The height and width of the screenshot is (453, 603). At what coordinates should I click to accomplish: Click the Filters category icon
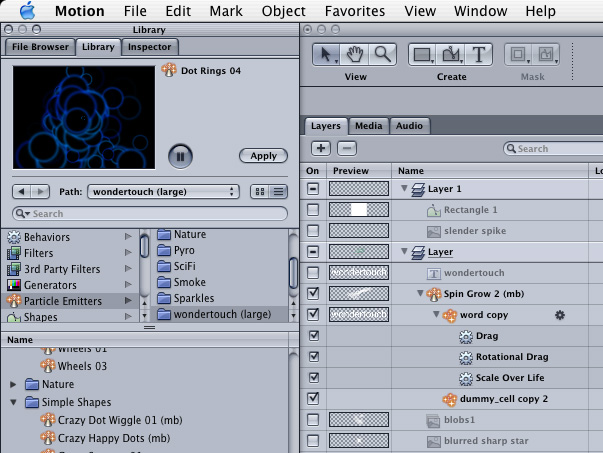point(14,253)
